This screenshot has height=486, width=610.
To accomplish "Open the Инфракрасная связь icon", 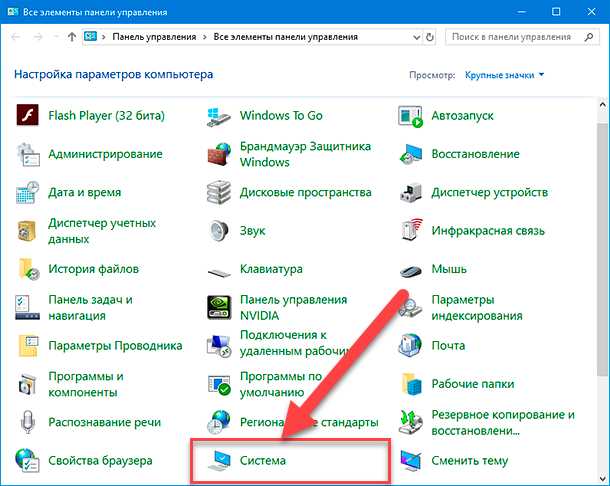I will click(410, 230).
